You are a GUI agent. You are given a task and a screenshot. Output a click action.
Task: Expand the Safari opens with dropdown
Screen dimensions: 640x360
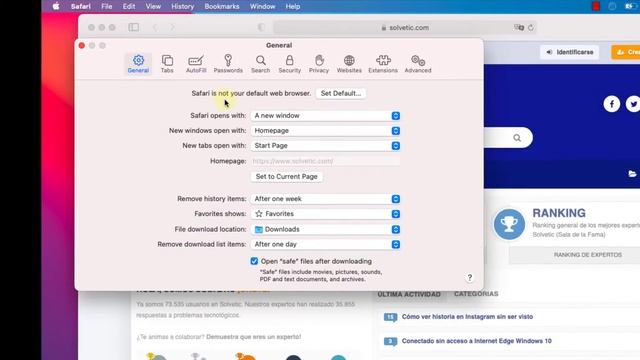click(x=325, y=116)
